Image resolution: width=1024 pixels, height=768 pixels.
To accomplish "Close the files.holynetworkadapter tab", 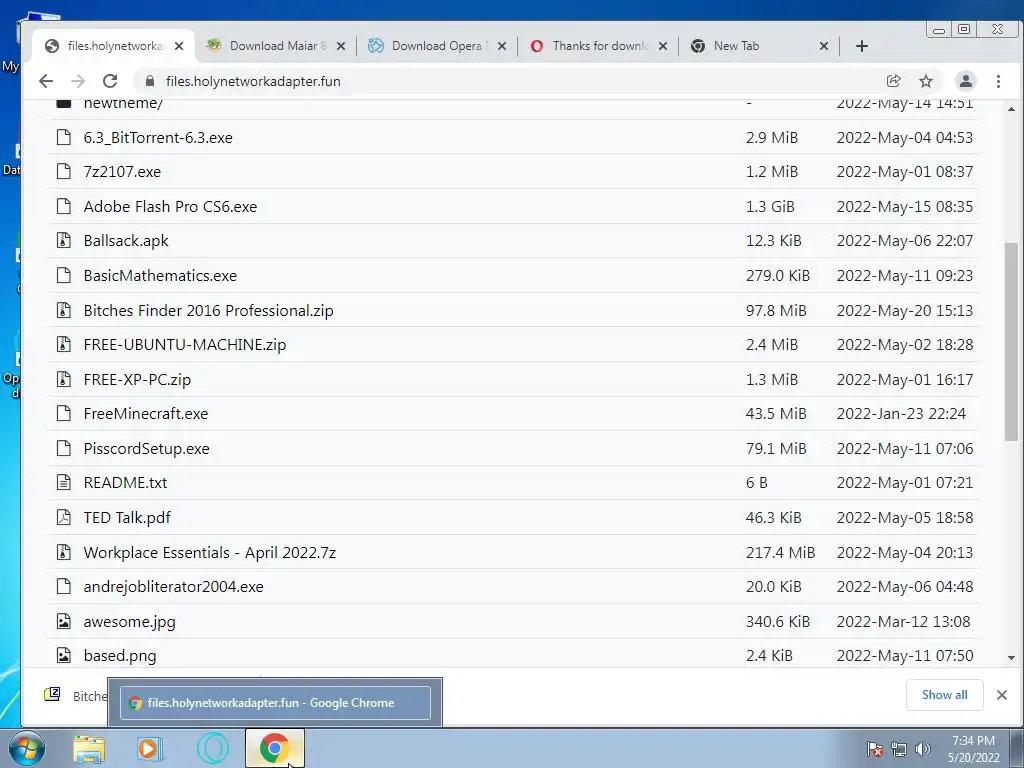I will click(179, 46).
